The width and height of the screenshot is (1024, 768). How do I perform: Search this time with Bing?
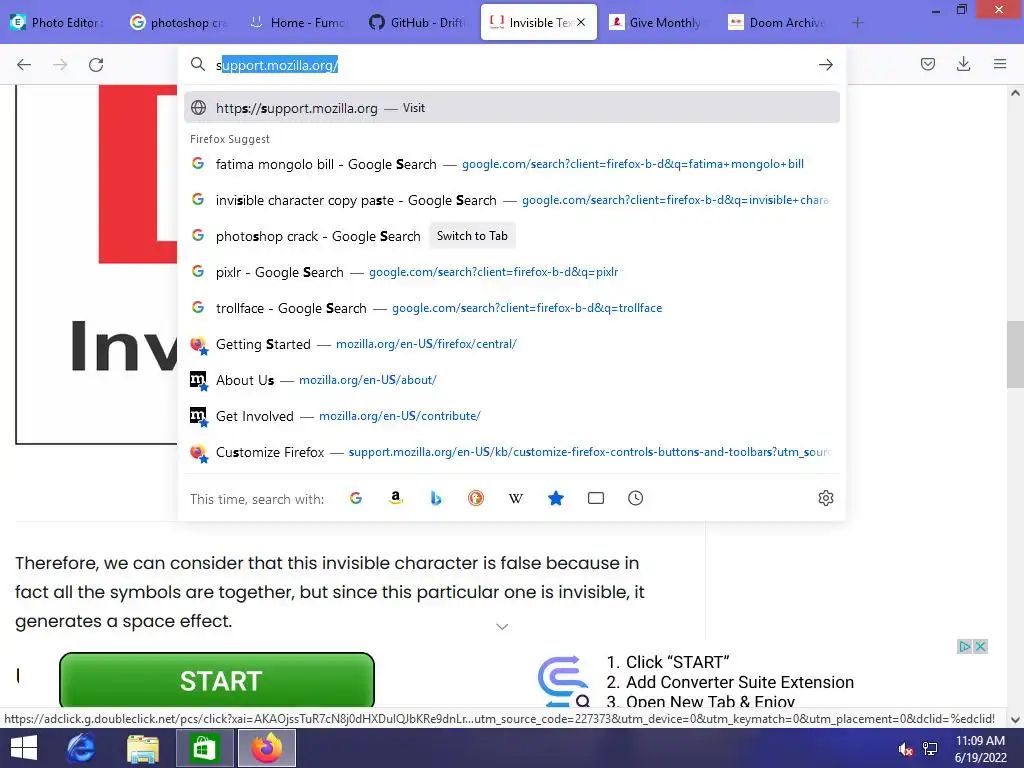pos(436,498)
